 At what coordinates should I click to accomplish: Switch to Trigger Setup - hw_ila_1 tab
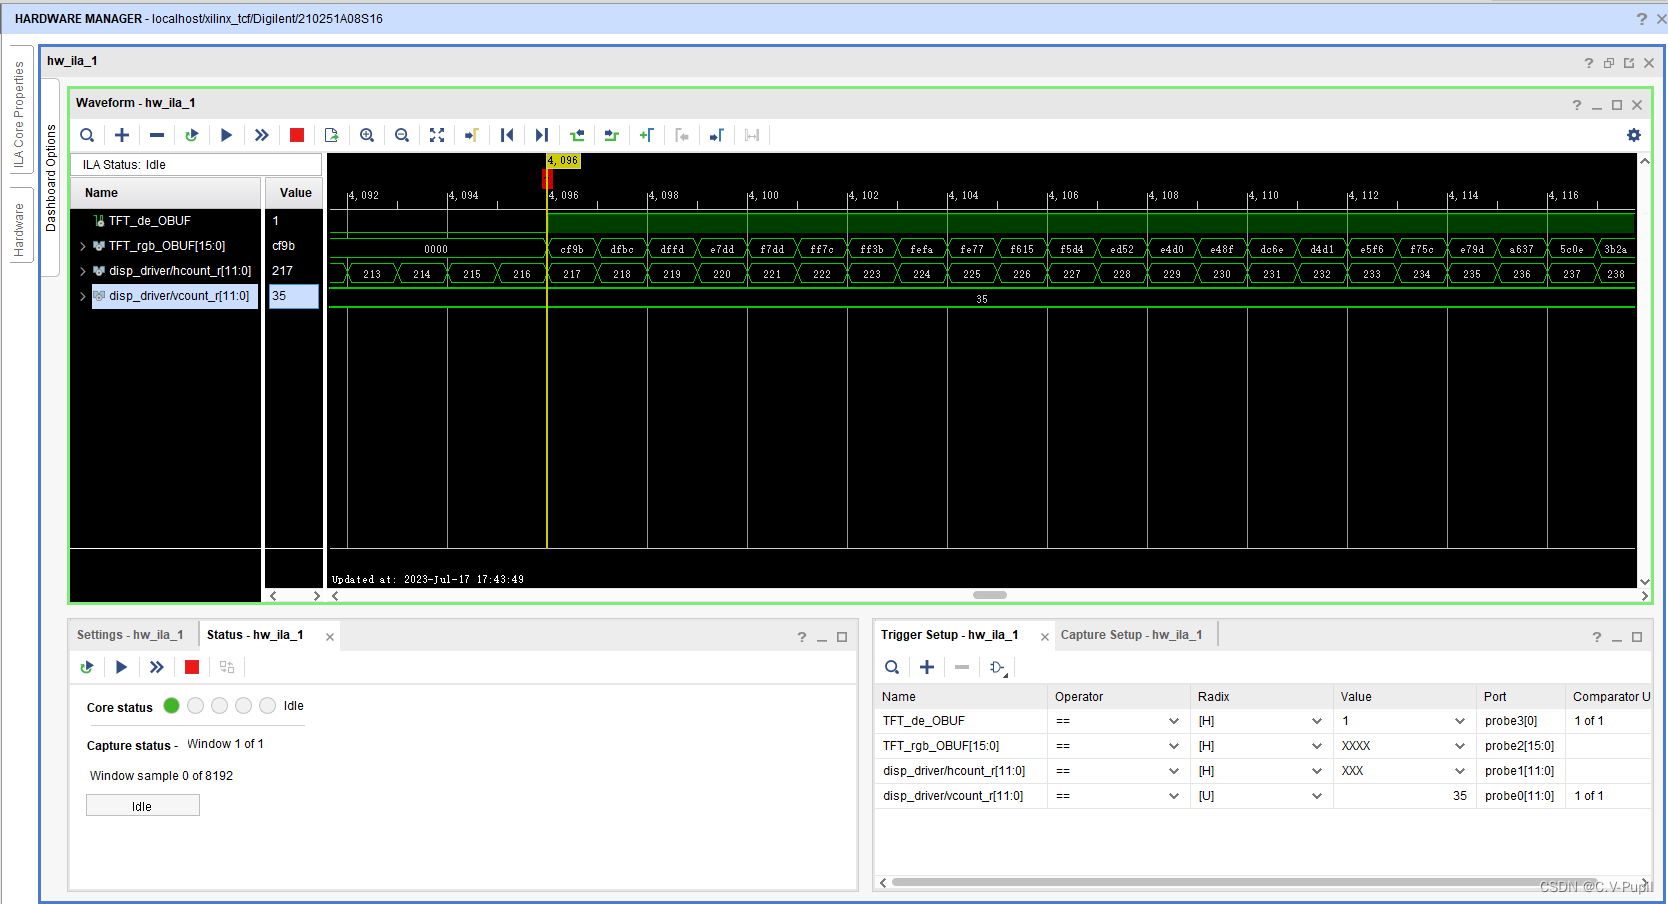949,635
